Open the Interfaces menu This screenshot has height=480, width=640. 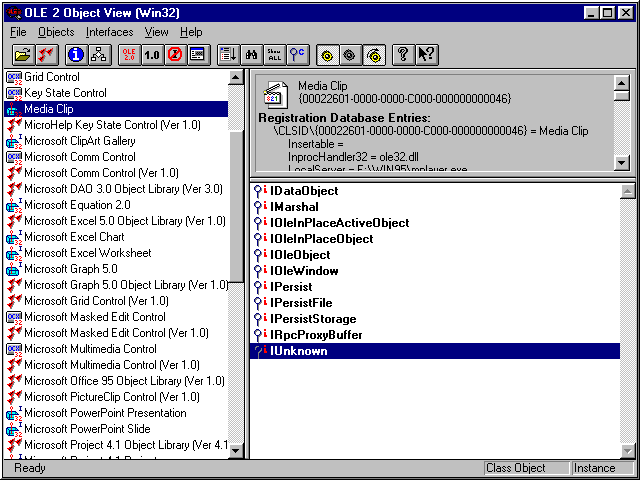pyautogui.click(x=109, y=32)
